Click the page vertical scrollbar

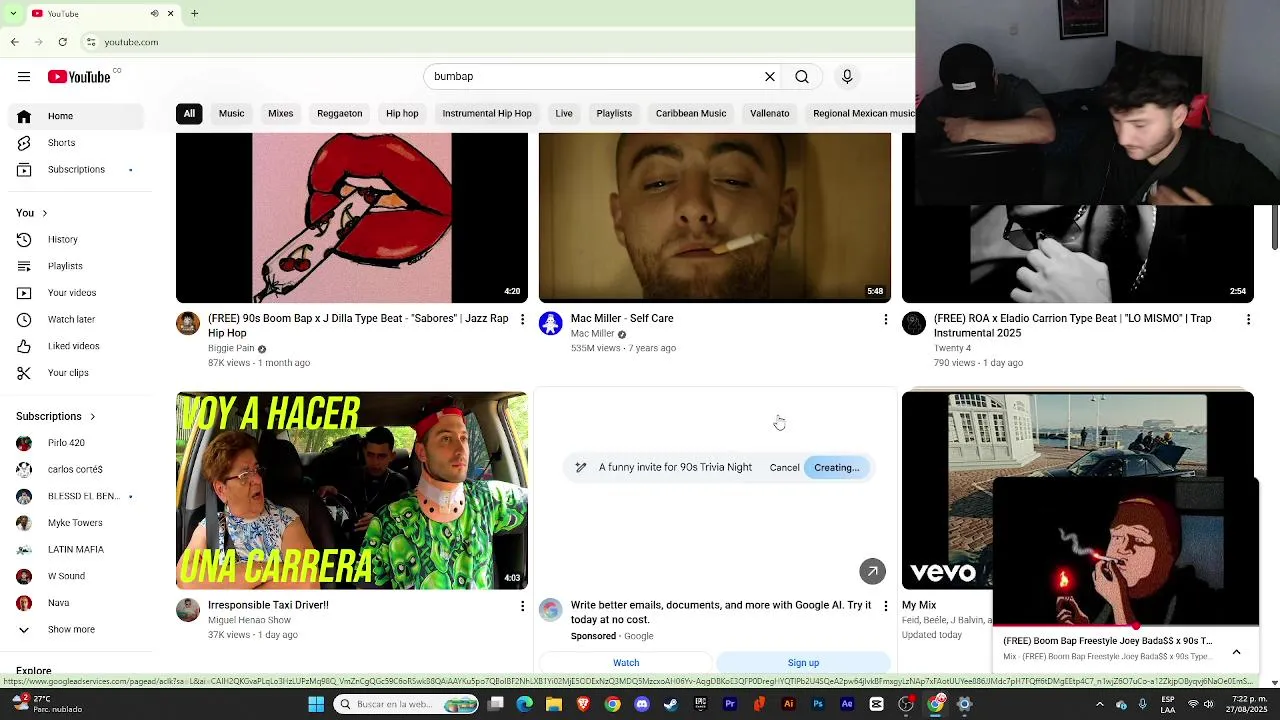1274,226
